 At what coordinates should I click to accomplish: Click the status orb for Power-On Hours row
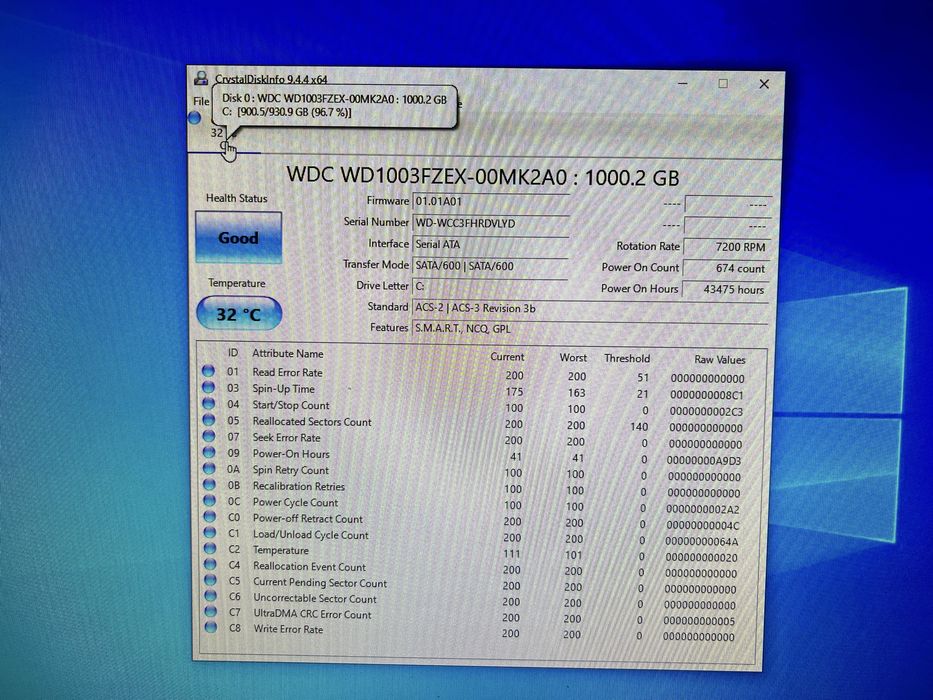208,452
